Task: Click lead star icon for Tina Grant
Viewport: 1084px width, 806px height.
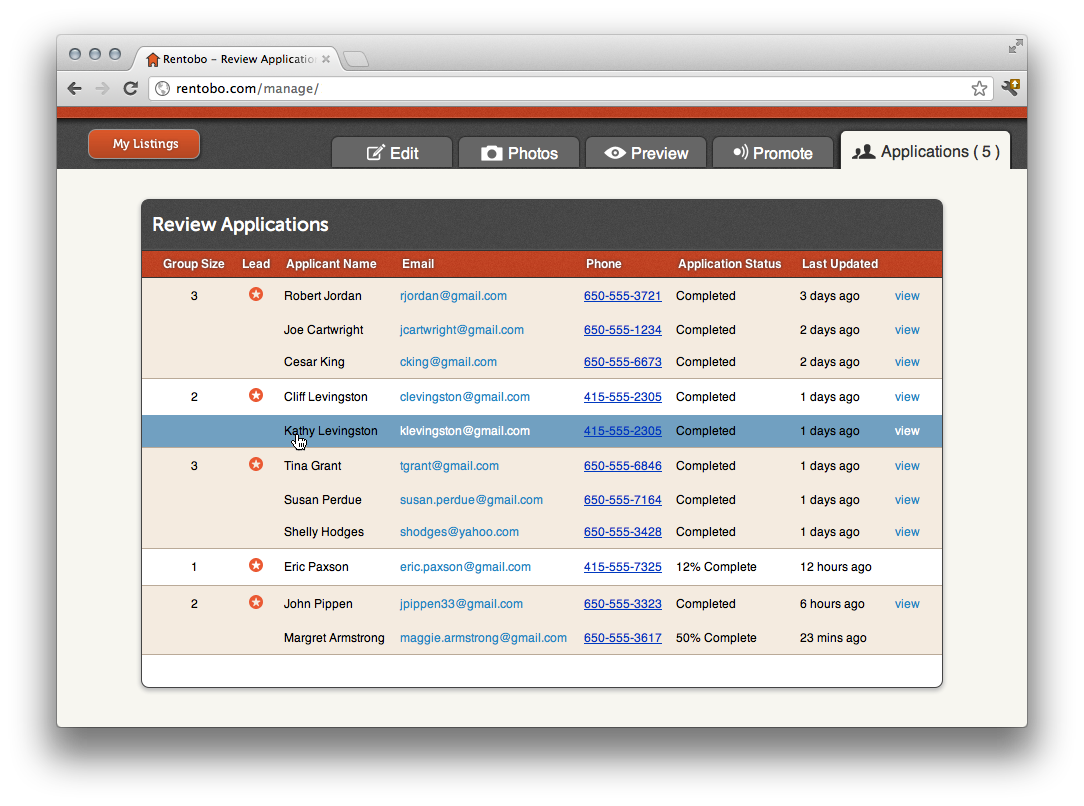Action: pyautogui.click(x=256, y=465)
